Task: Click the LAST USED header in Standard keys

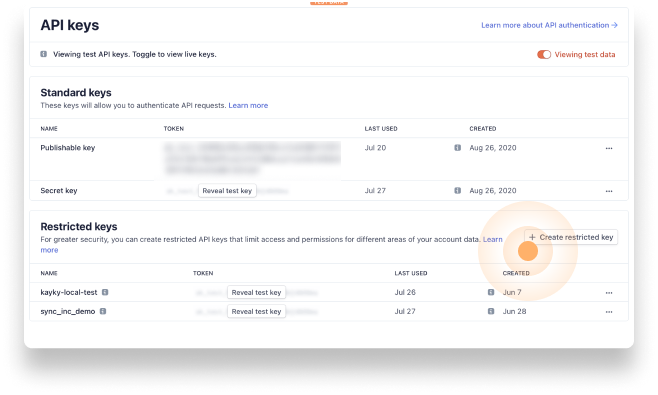Action: (381, 128)
